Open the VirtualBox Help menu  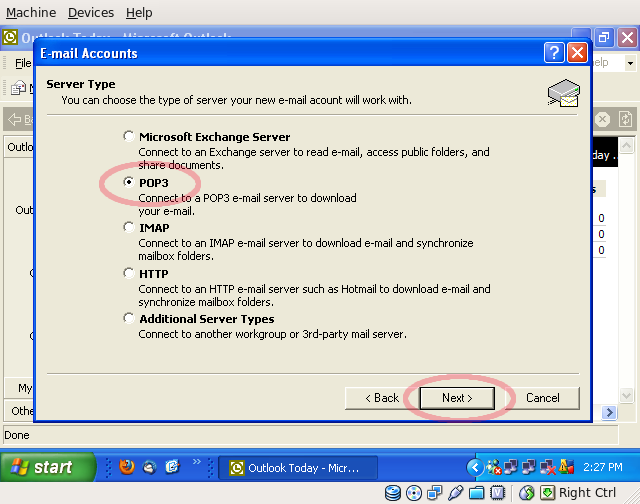(139, 13)
